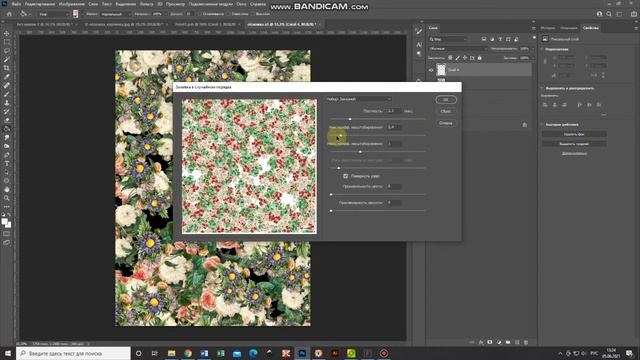The width and height of the screenshot is (640, 360).
Task: Select the Clone Stamp tool
Action: [x=7, y=103]
